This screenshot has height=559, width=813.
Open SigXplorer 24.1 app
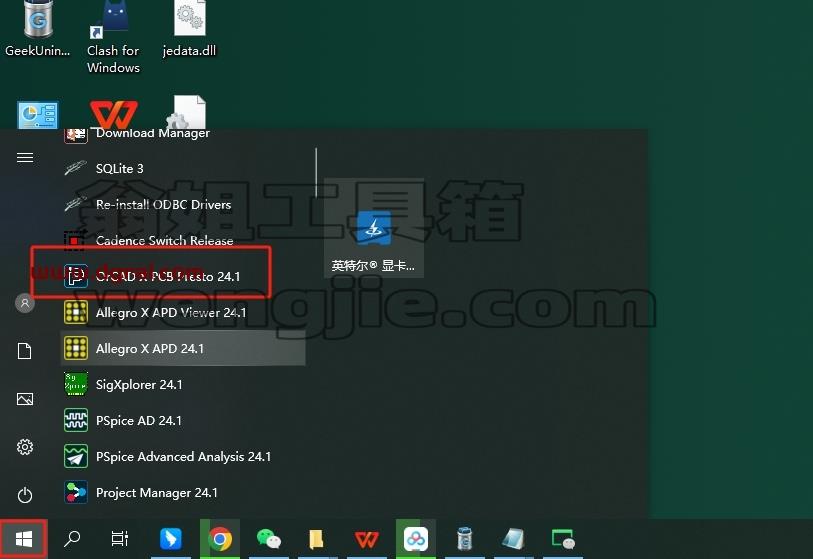(x=183, y=385)
